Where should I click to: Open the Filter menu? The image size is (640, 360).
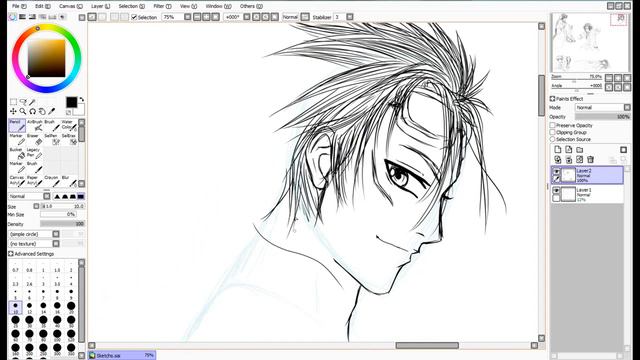(x=162, y=6)
